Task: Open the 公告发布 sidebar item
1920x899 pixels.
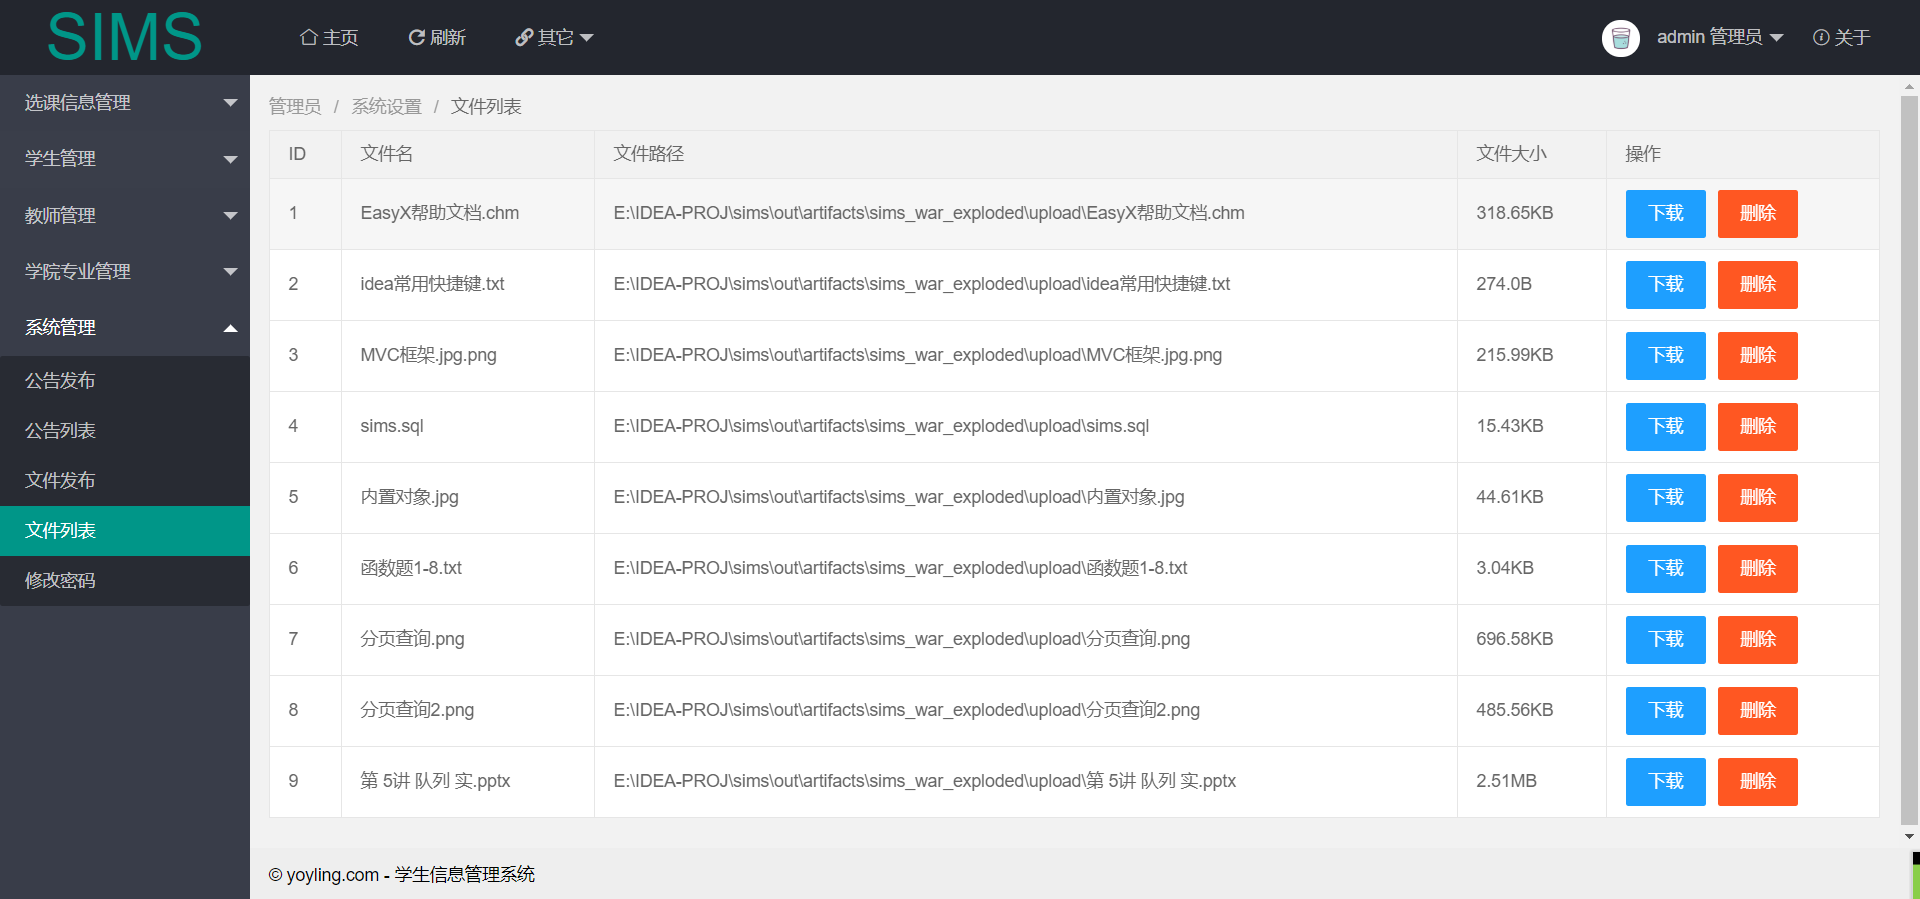Action: [x=125, y=381]
